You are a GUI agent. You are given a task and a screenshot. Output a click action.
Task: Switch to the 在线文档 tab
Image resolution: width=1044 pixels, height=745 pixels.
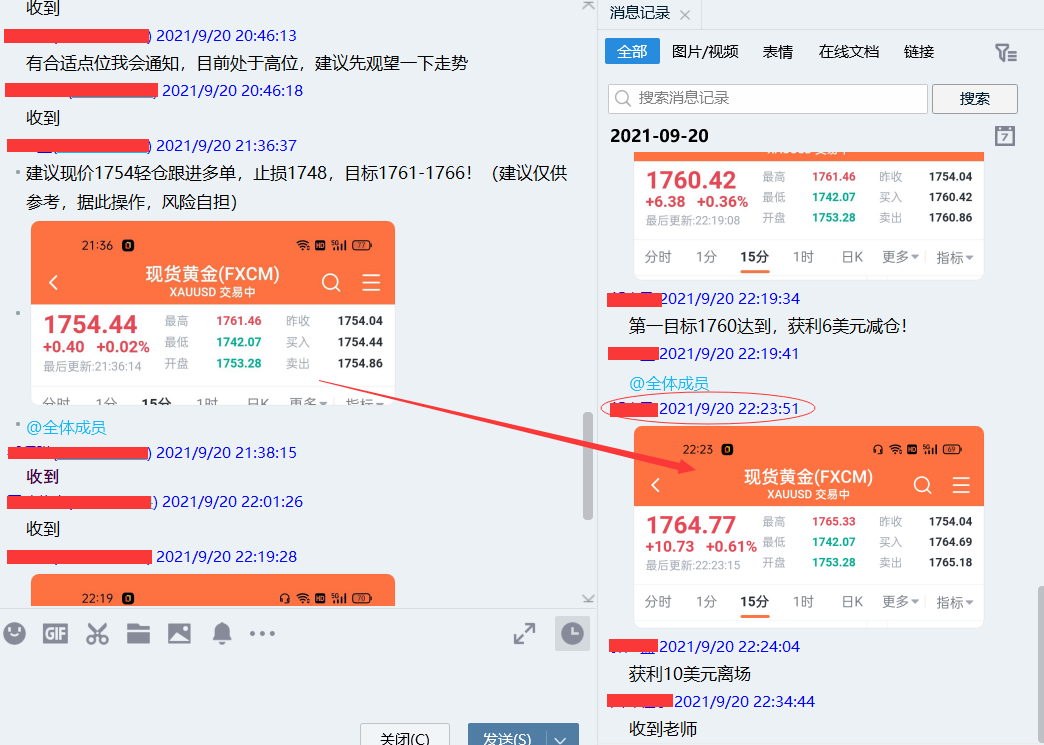(x=848, y=52)
